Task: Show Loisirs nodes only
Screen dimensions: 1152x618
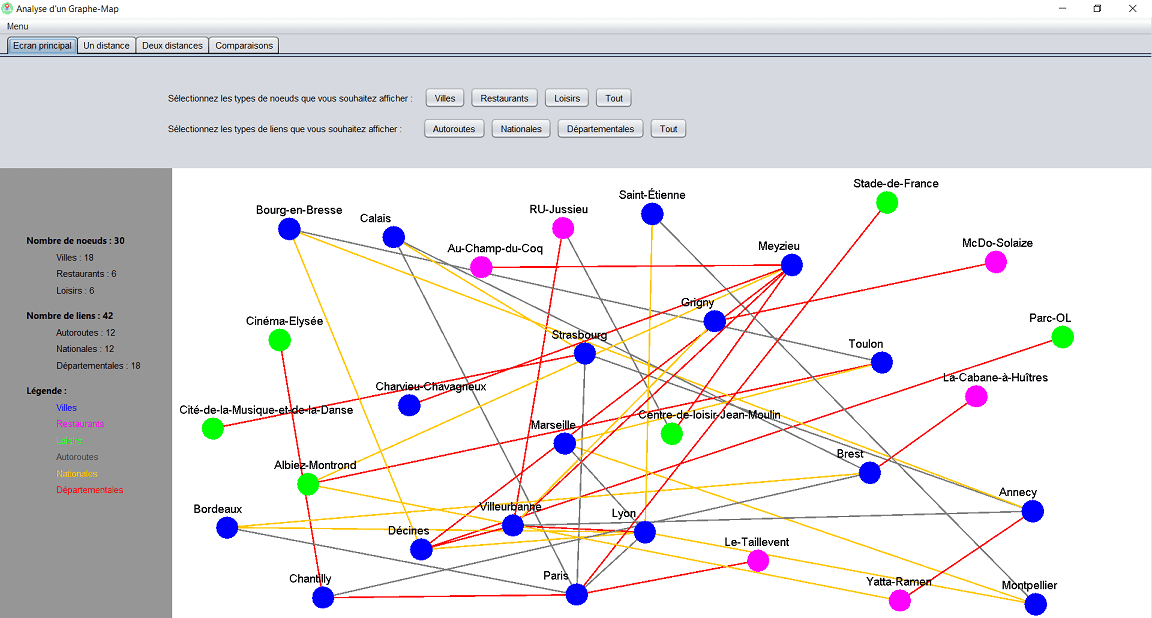Action: (566, 97)
